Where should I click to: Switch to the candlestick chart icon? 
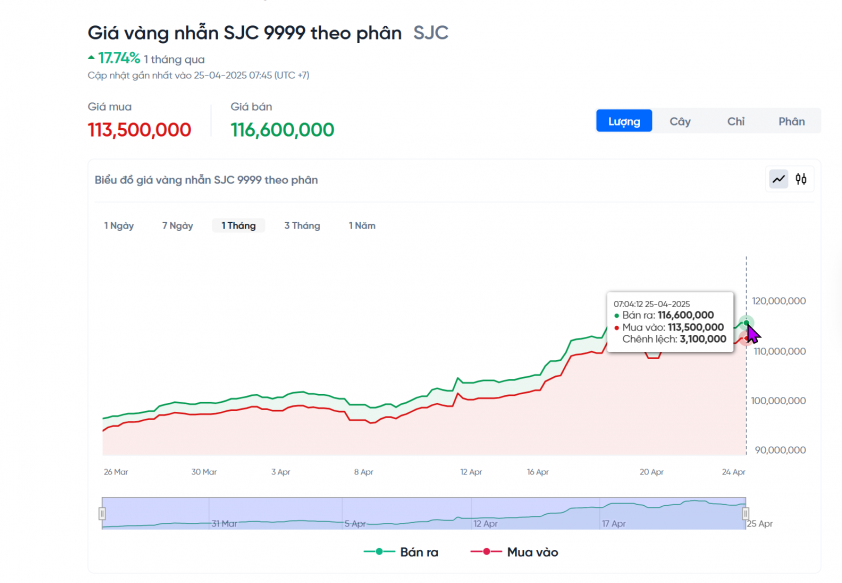coord(801,179)
